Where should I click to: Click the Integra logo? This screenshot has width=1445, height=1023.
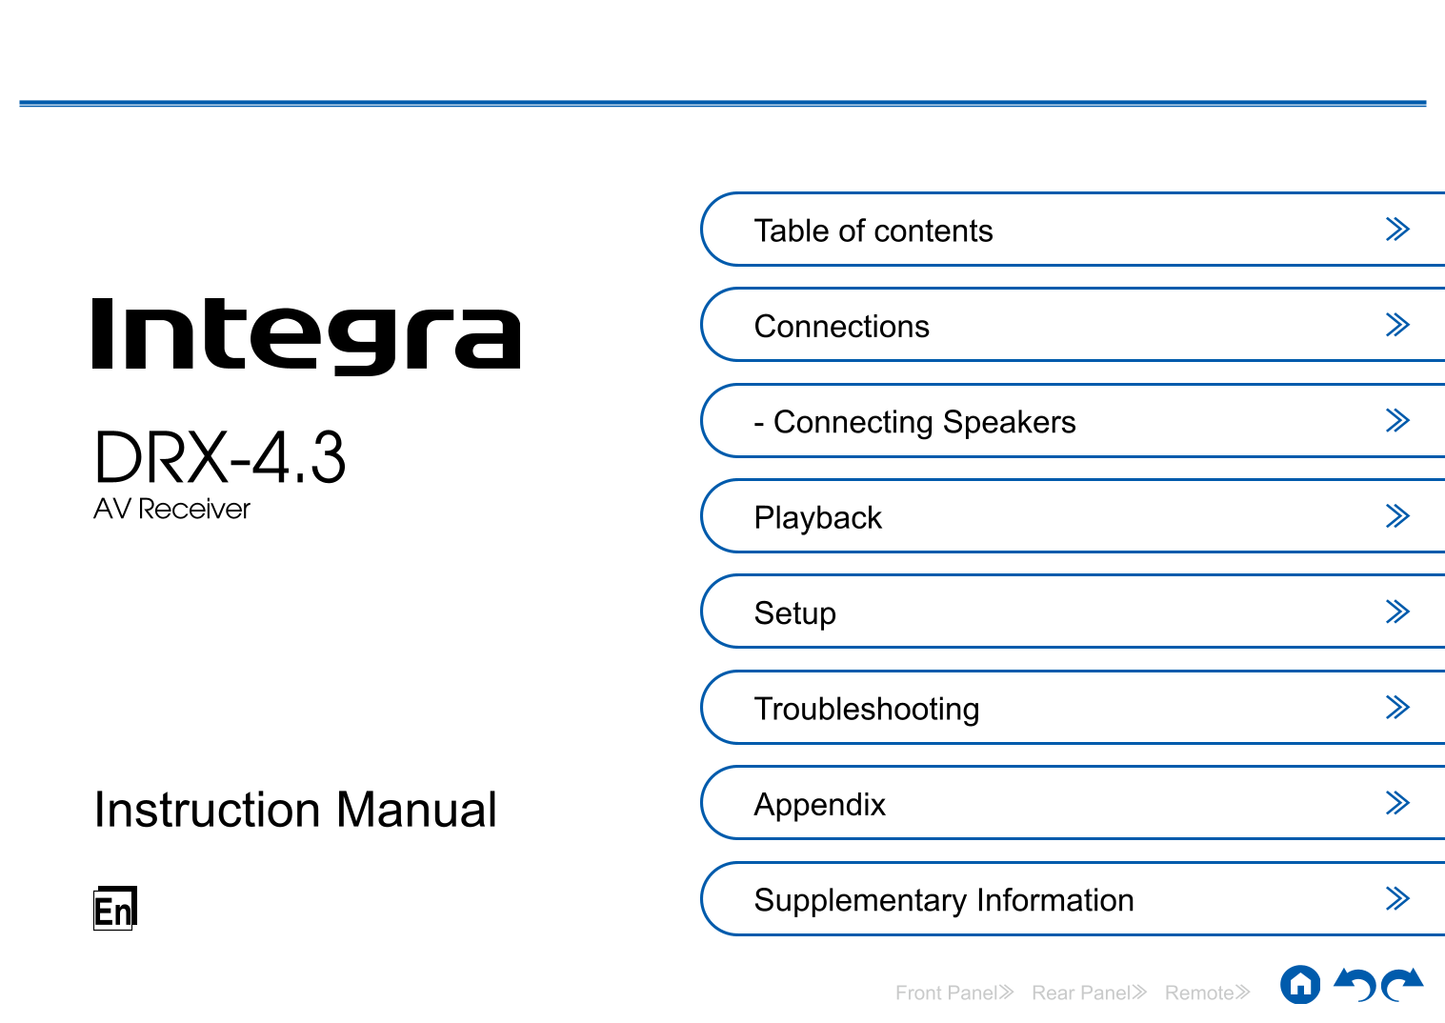pyautogui.click(x=306, y=336)
